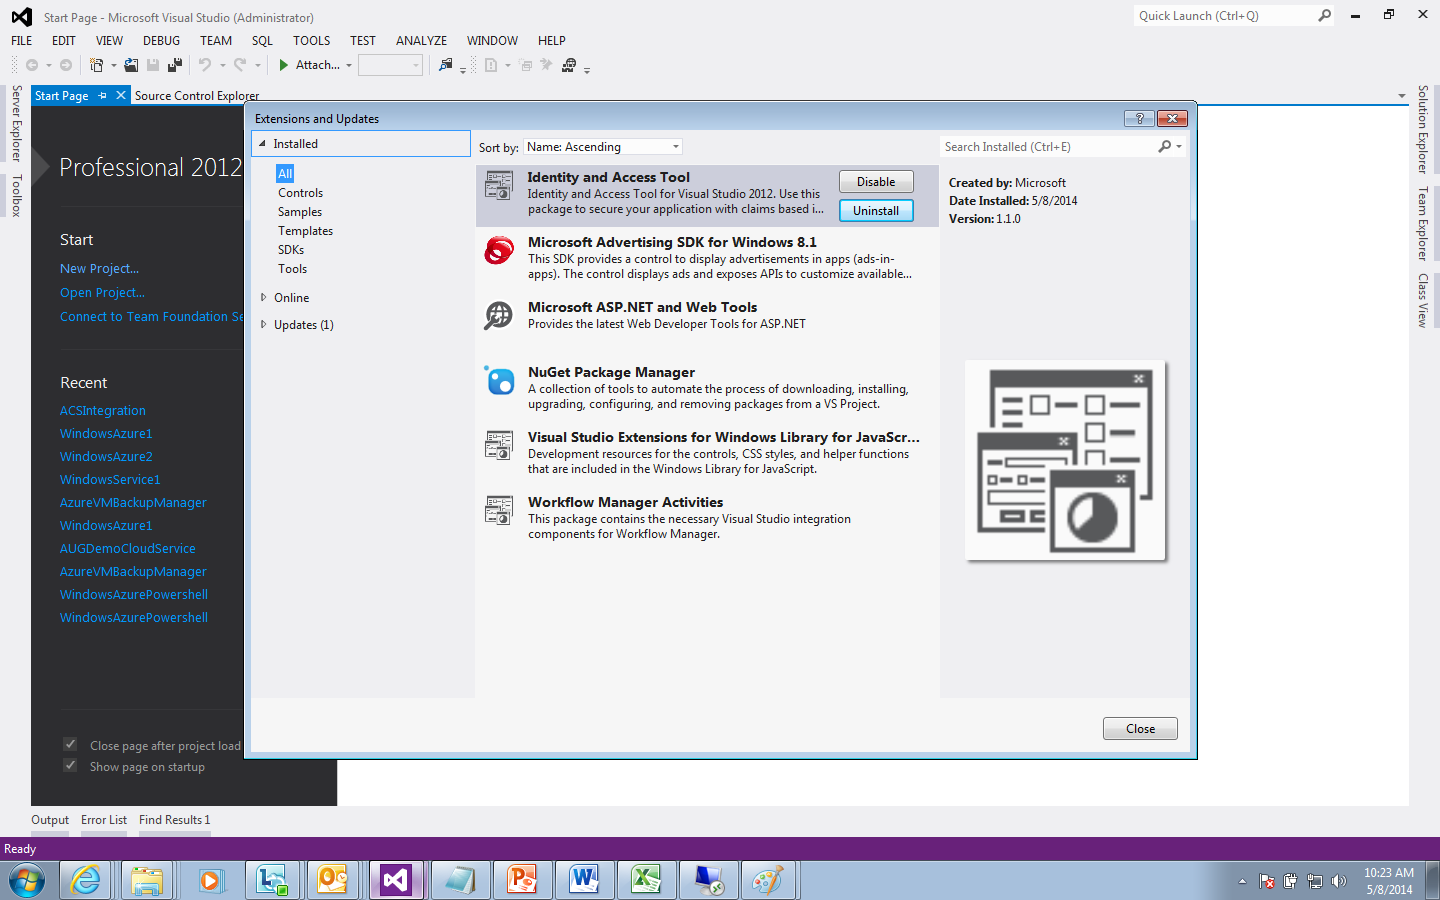Click the Open Project... link

(102, 293)
